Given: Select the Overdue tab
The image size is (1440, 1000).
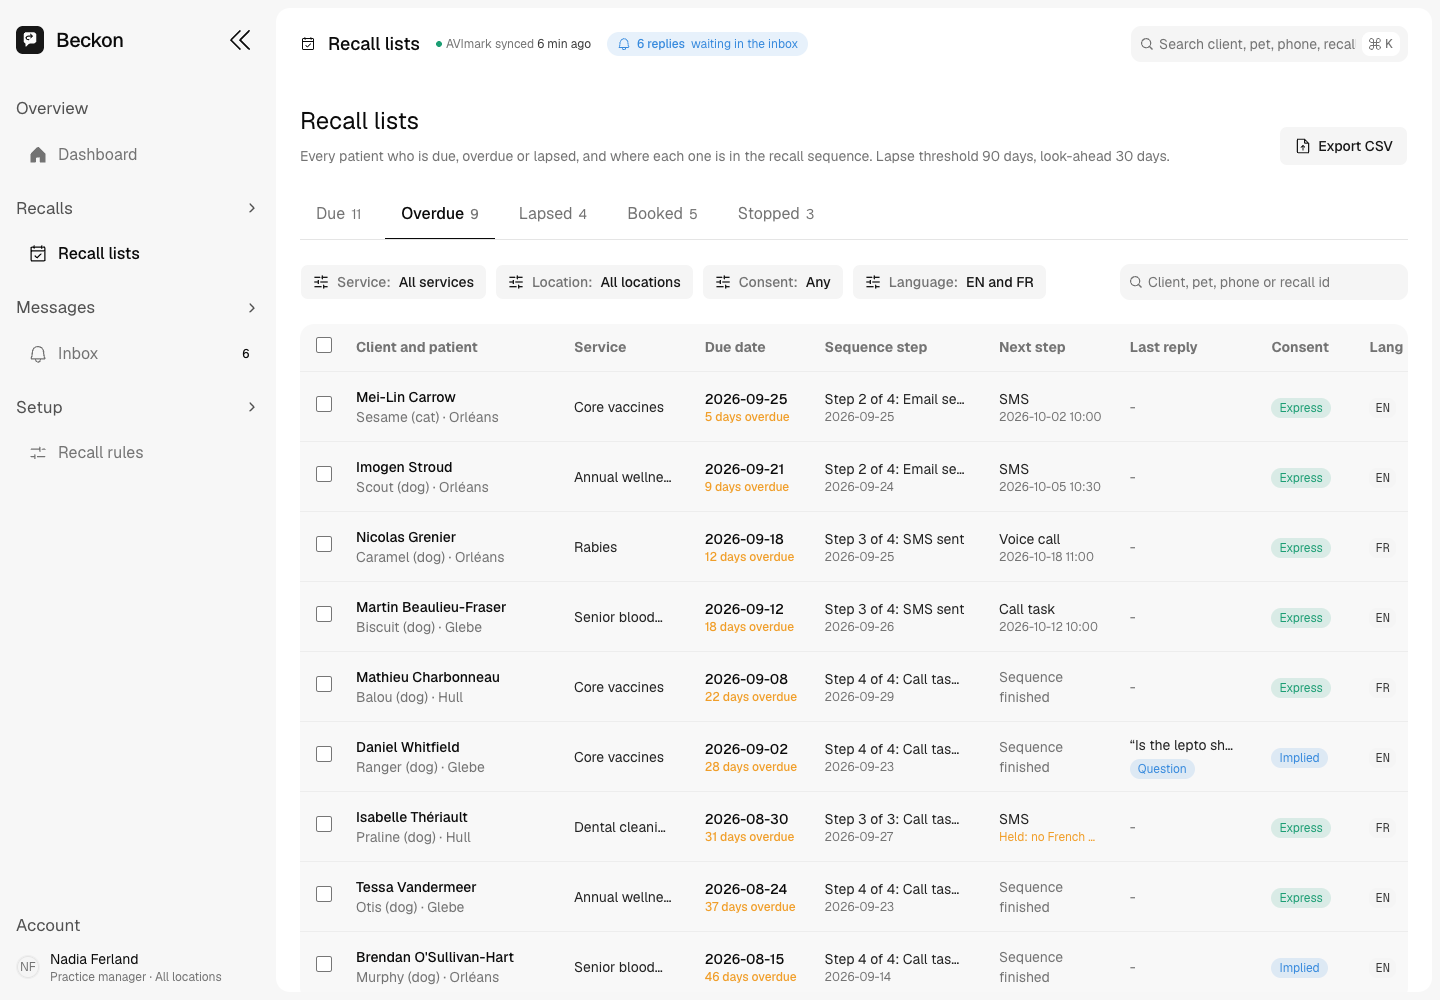Looking at the screenshot, I should coord(440,214).
